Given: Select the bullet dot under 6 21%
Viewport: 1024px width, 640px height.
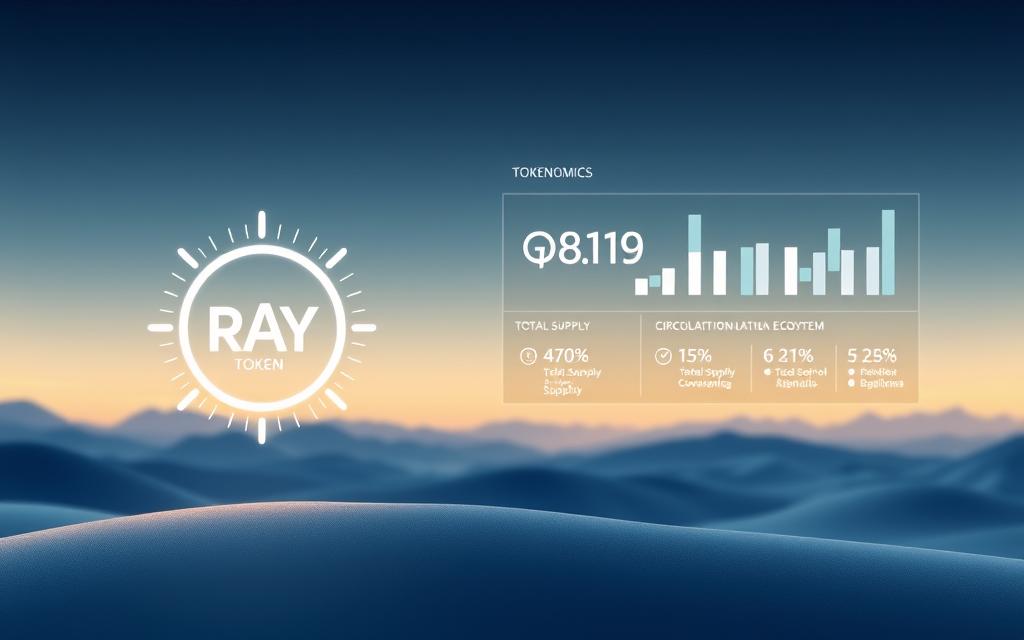Looking at the screenshot, I should 767,371.
